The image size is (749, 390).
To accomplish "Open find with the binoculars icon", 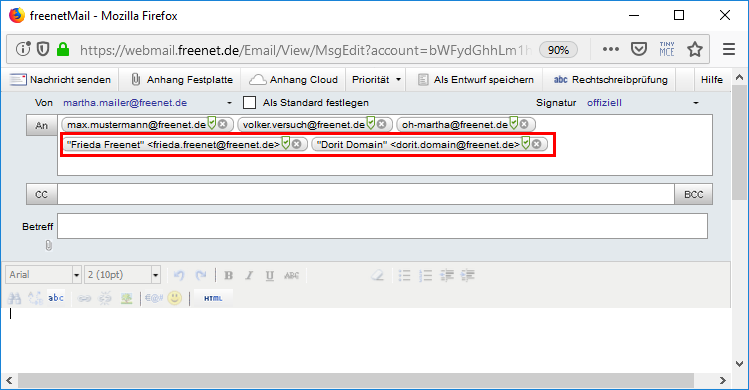I will pyautogui.click(x=14, y=298).
